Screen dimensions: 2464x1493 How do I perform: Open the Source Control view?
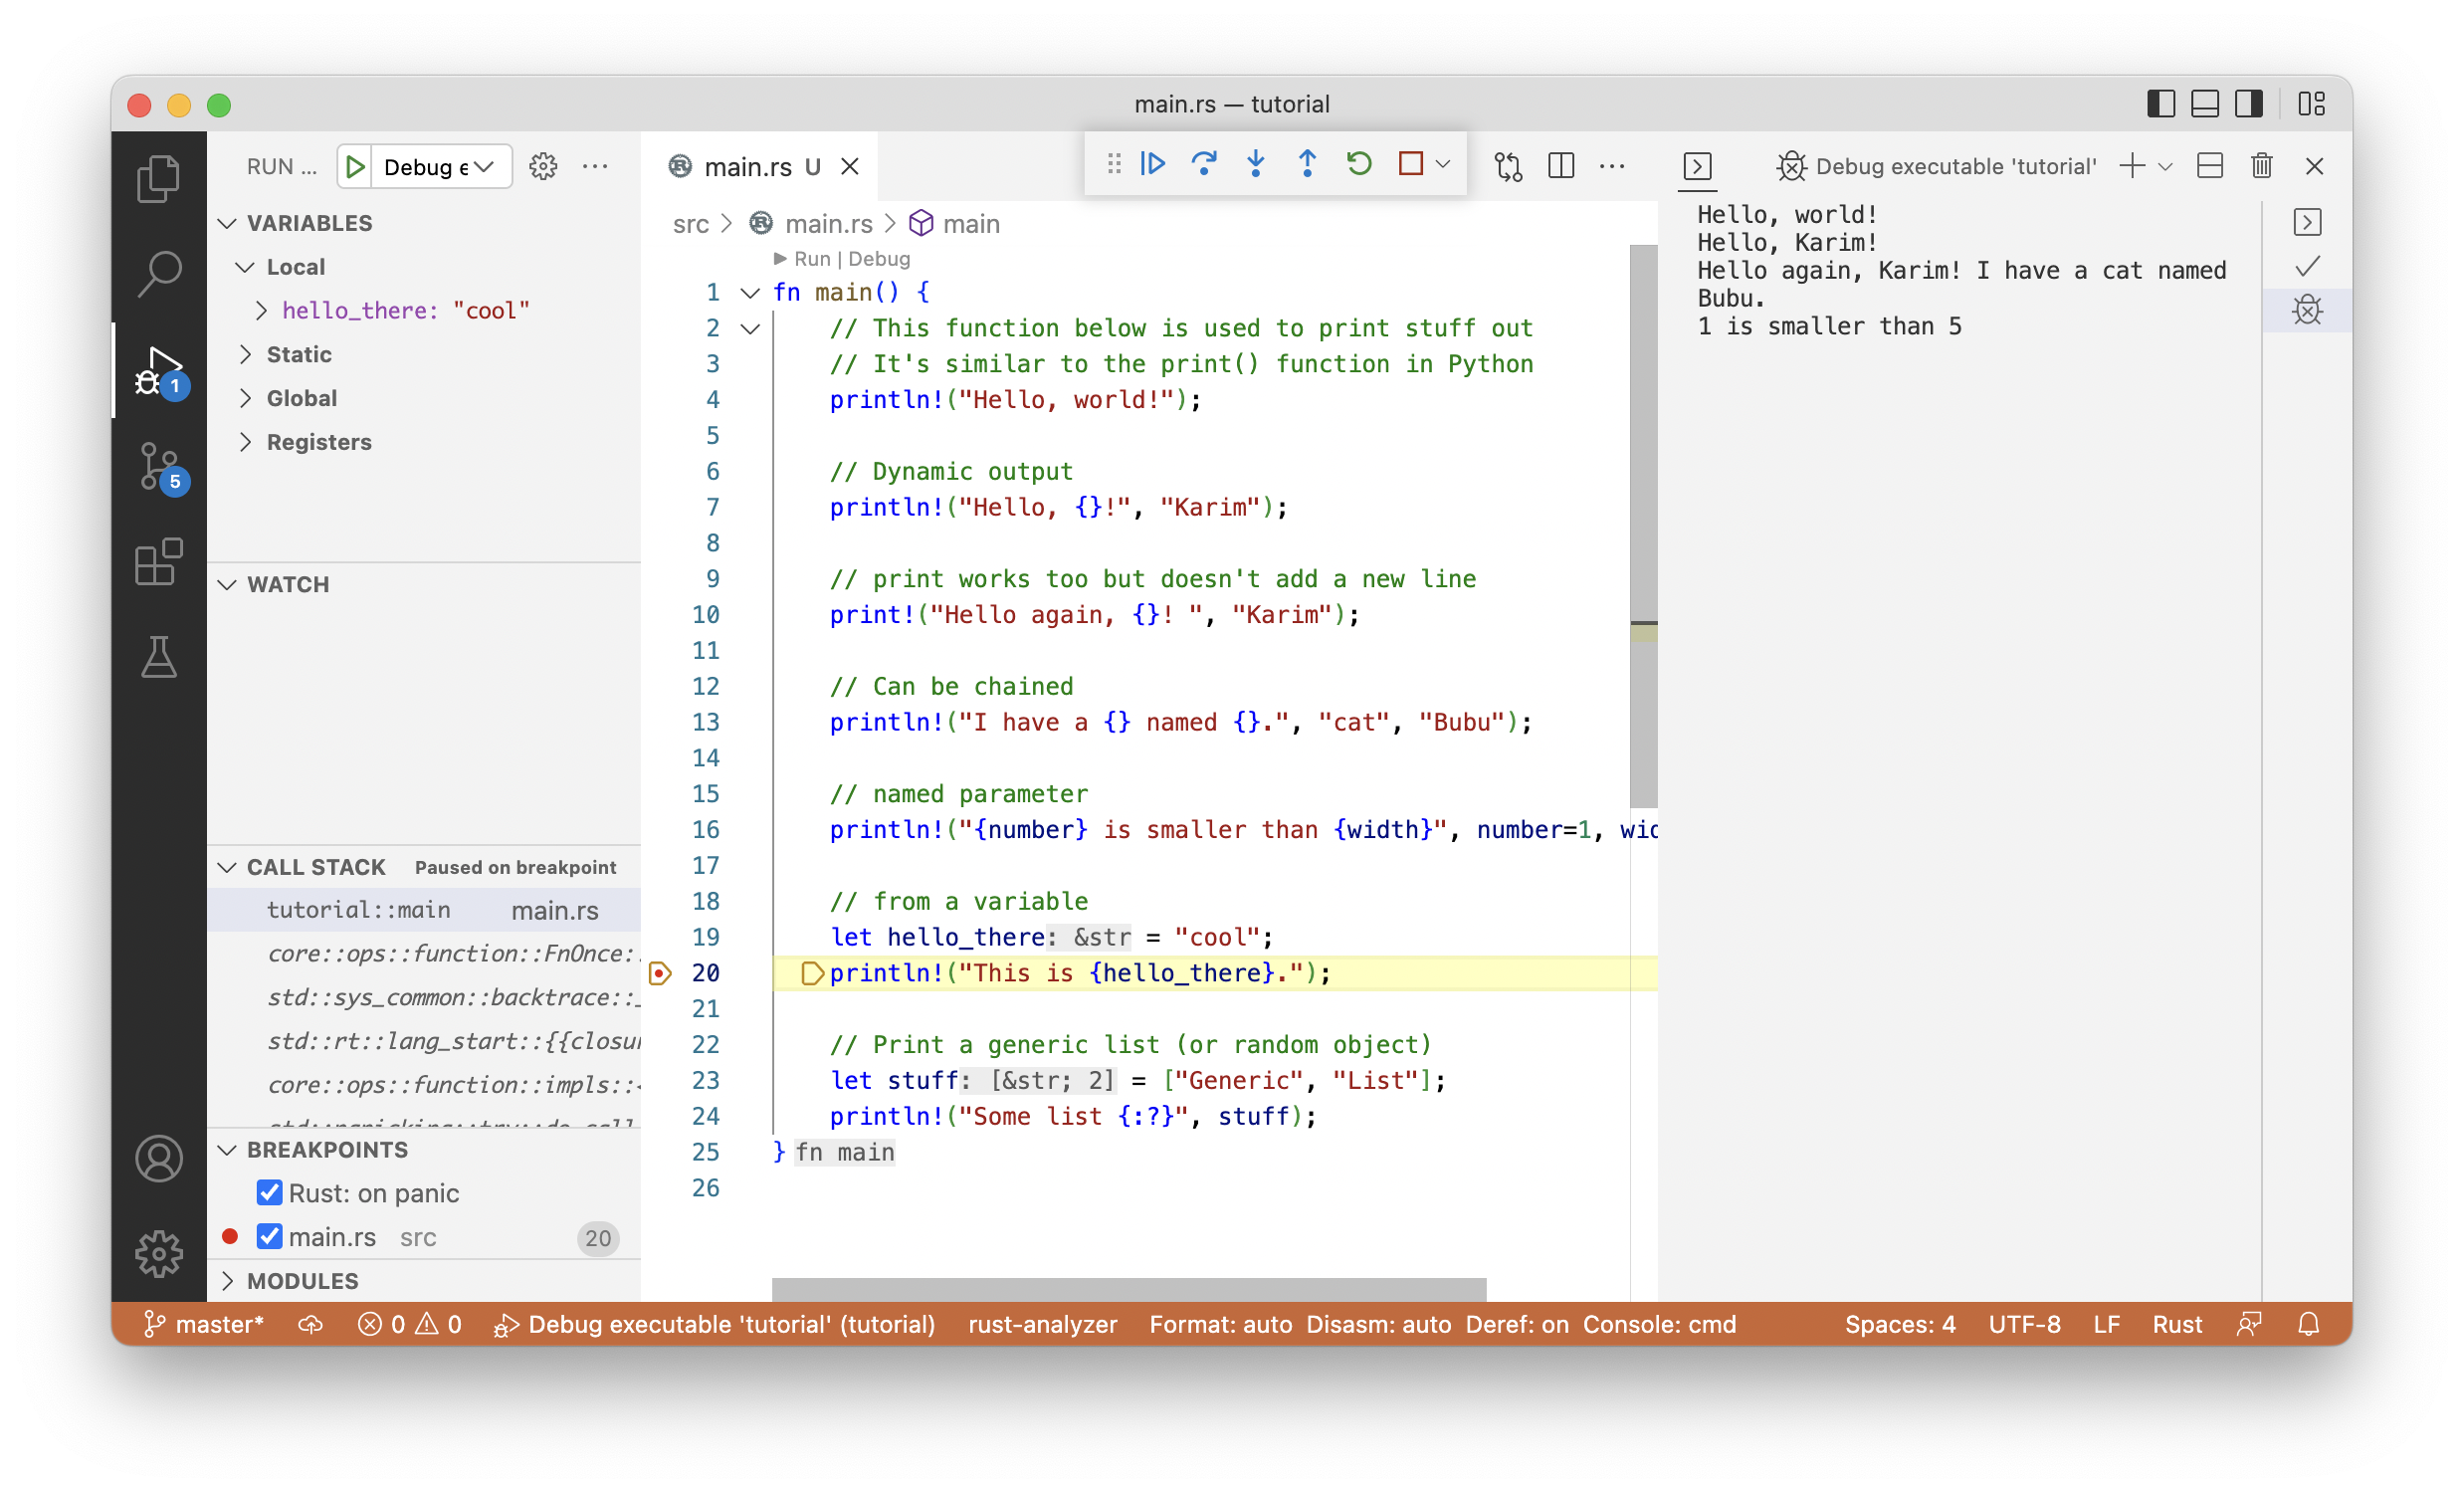pyautogui.click(x=158, y=465)
